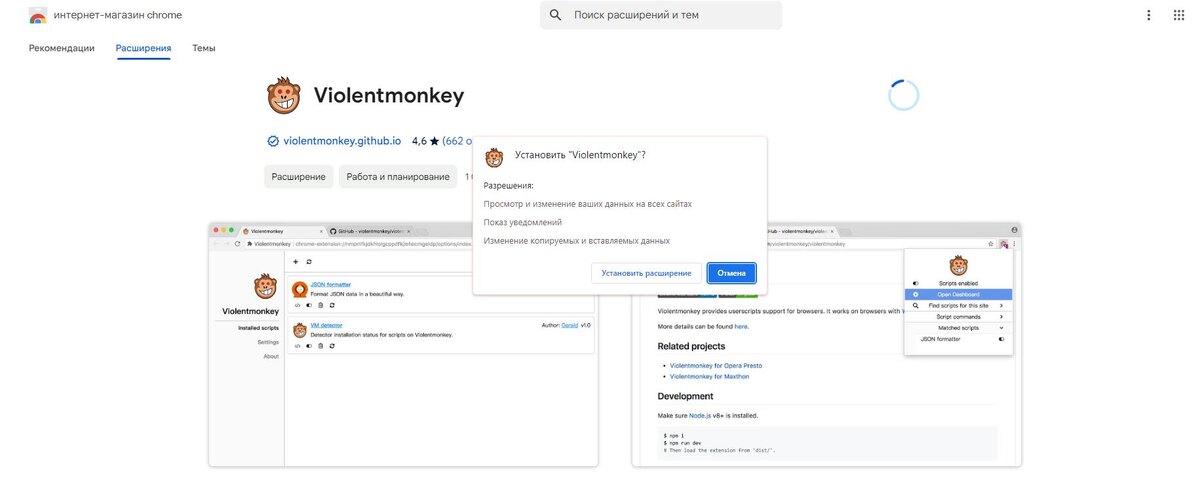Screen dimensions: 1200x480
Task: Click the large Violentmonkey monkey logo
Action: coord(283,96)
